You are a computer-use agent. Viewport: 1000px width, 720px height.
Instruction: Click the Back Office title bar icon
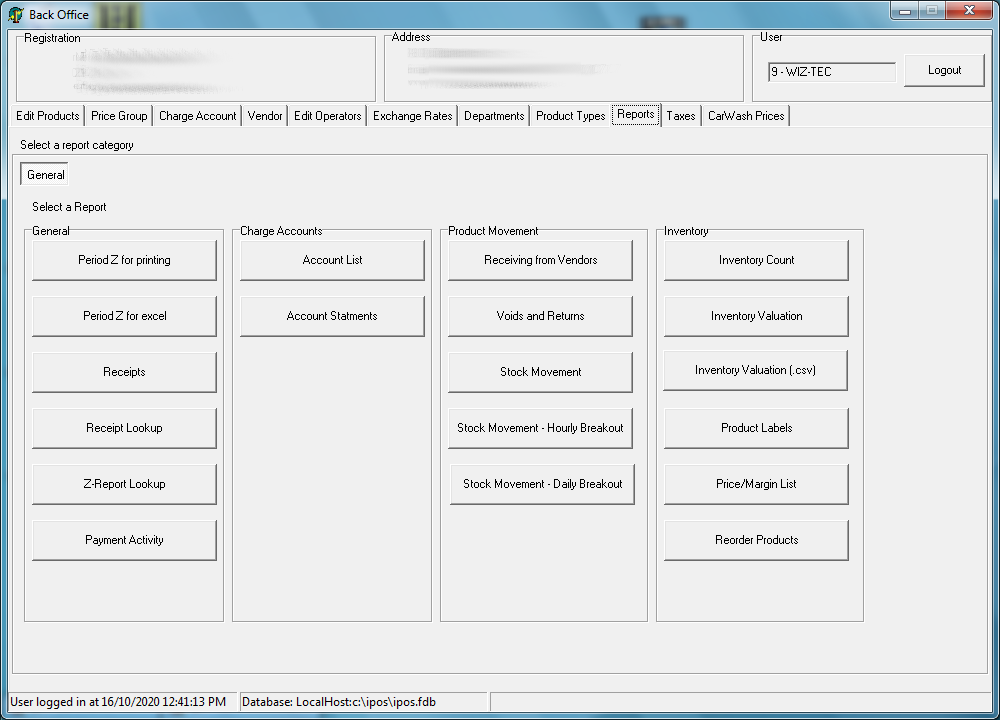click(17, 14)
